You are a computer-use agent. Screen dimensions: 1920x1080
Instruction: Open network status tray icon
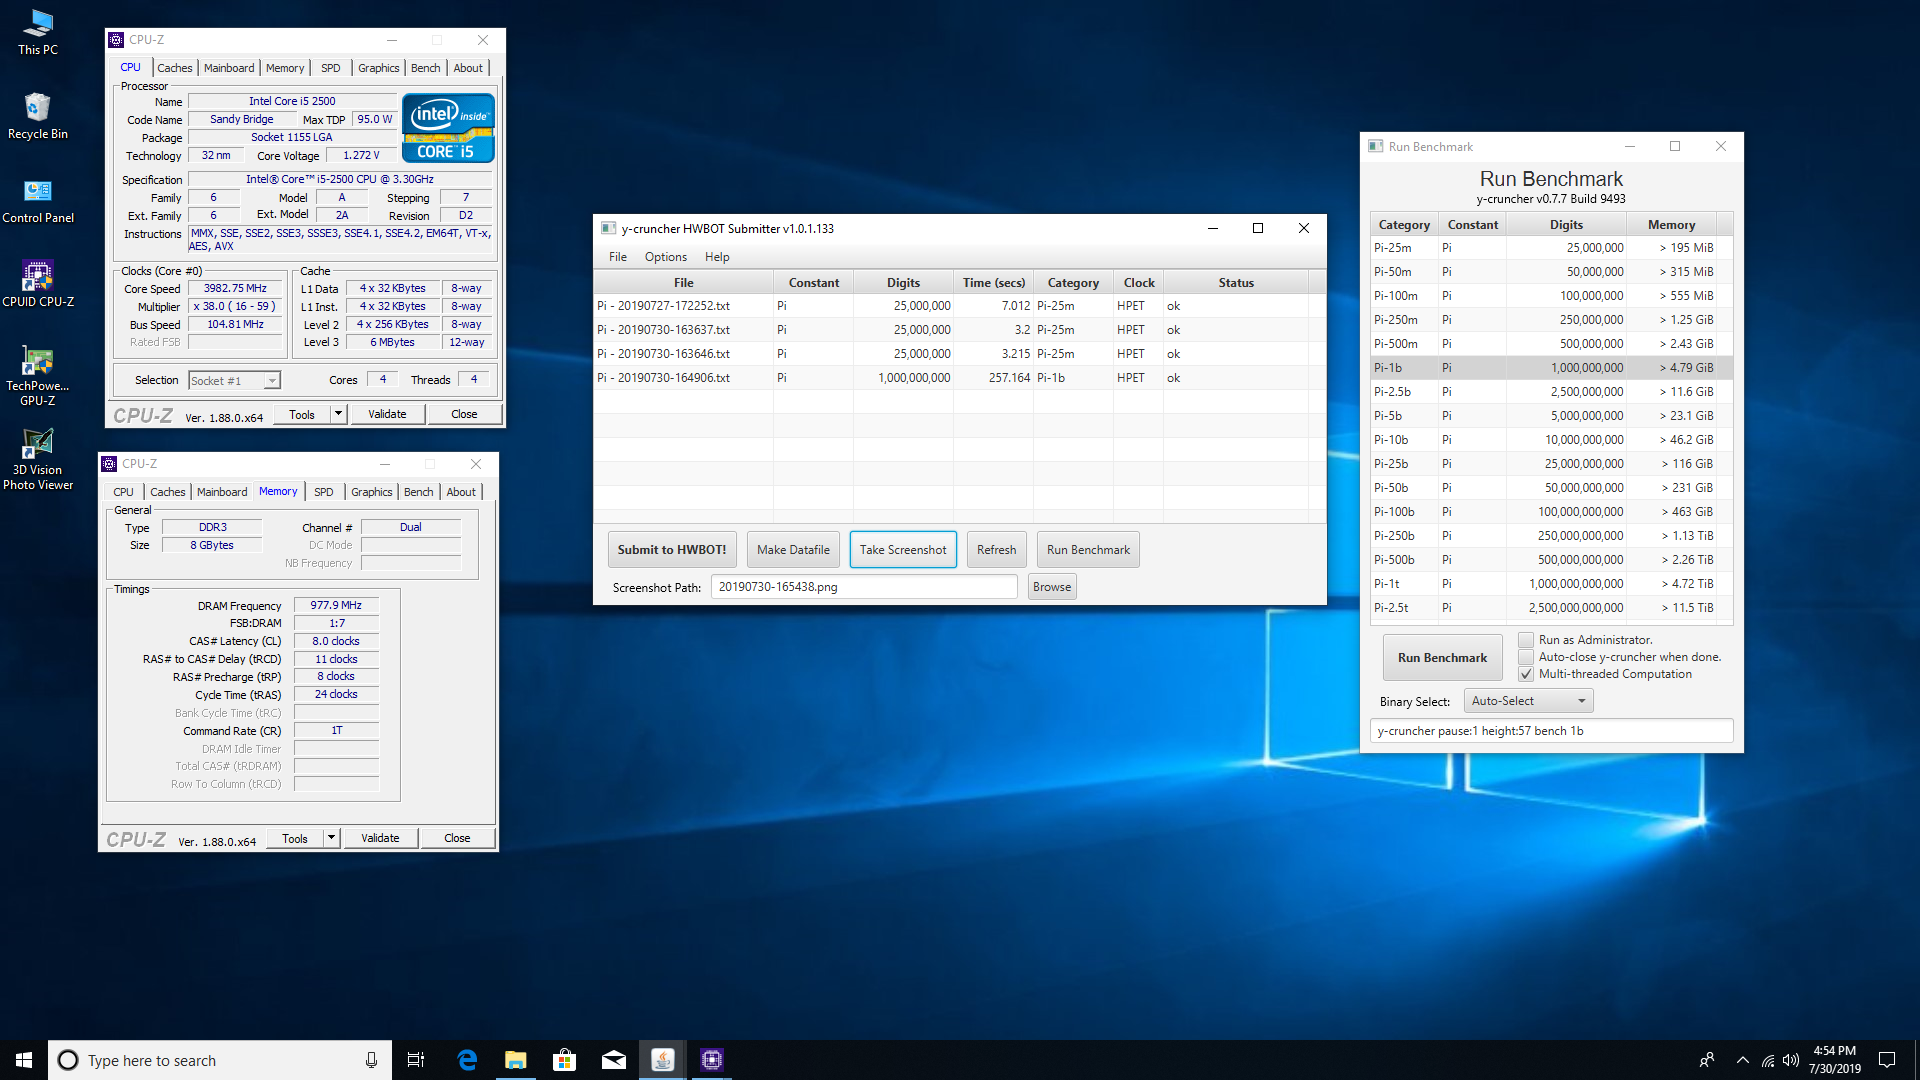(1768, 1060)
